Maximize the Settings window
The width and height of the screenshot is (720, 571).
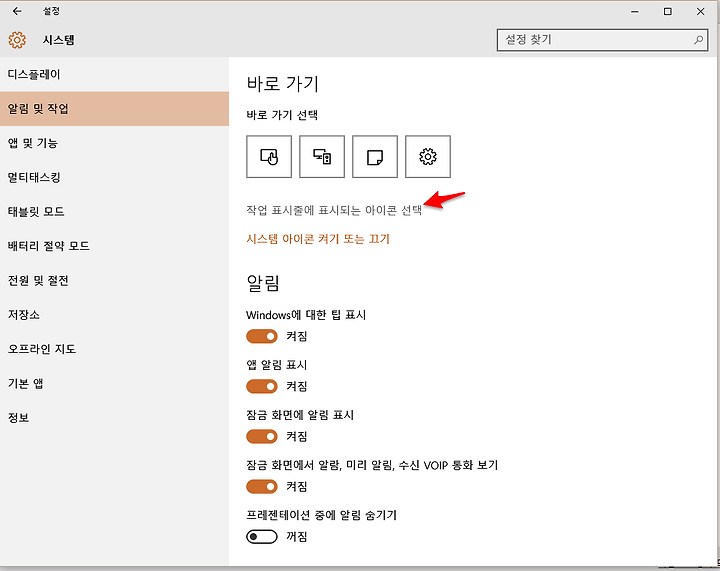coord(668,11)
